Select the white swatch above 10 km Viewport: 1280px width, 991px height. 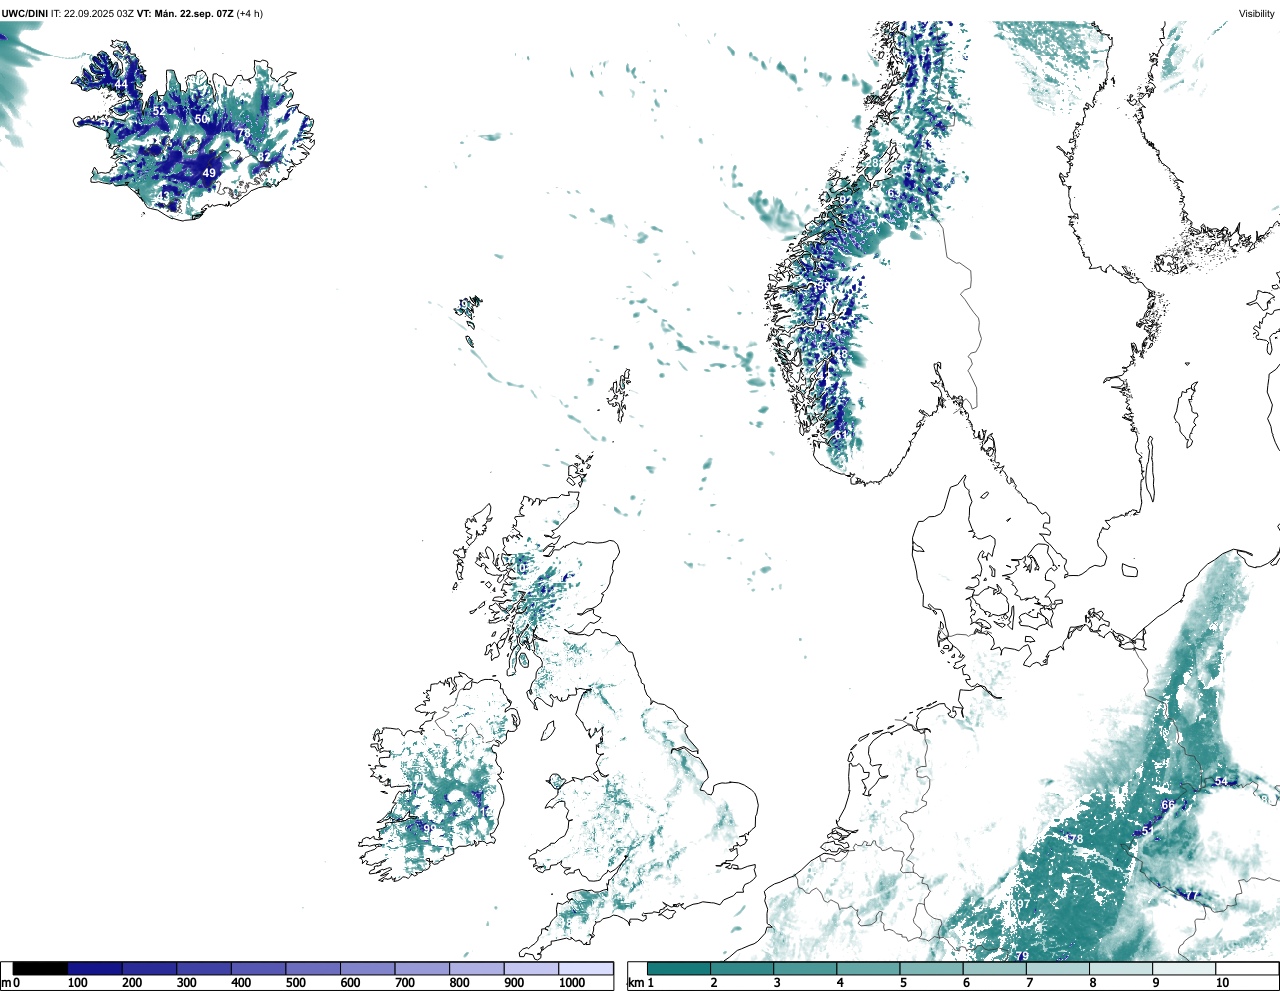point(1246,969)
